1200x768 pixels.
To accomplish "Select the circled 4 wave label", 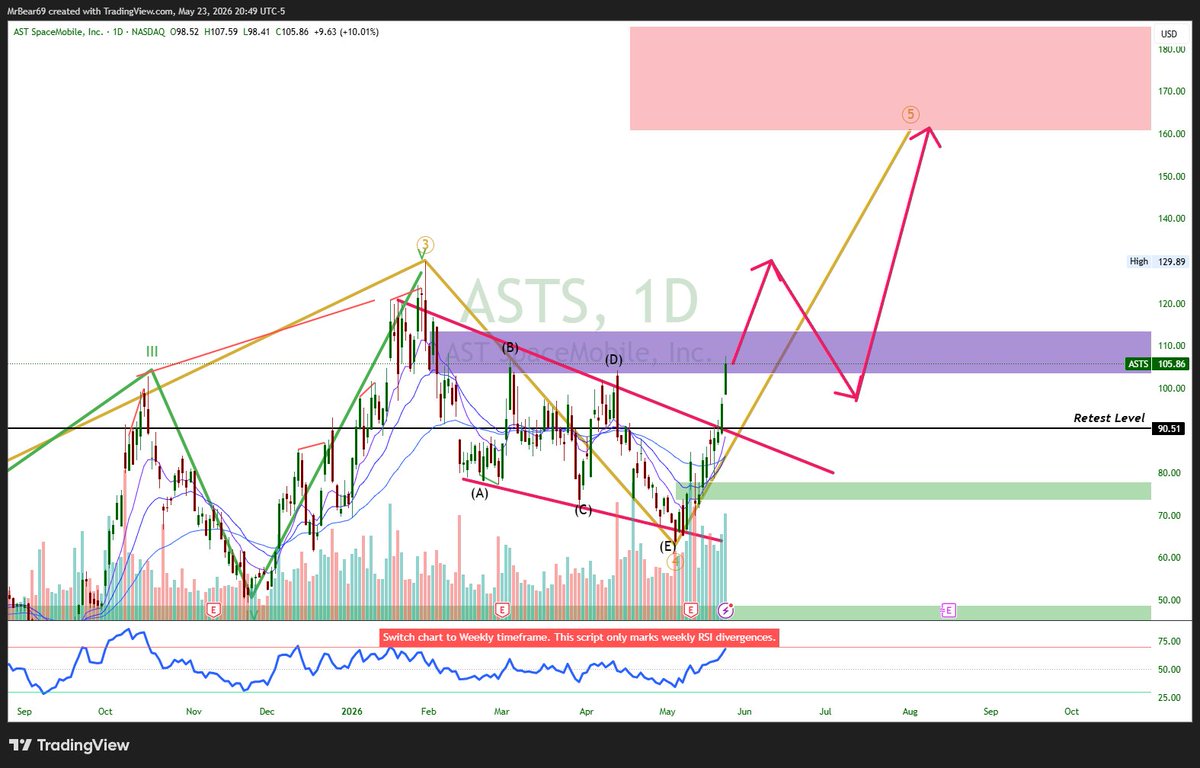I will pyautogui.click(x=675, y=562).
